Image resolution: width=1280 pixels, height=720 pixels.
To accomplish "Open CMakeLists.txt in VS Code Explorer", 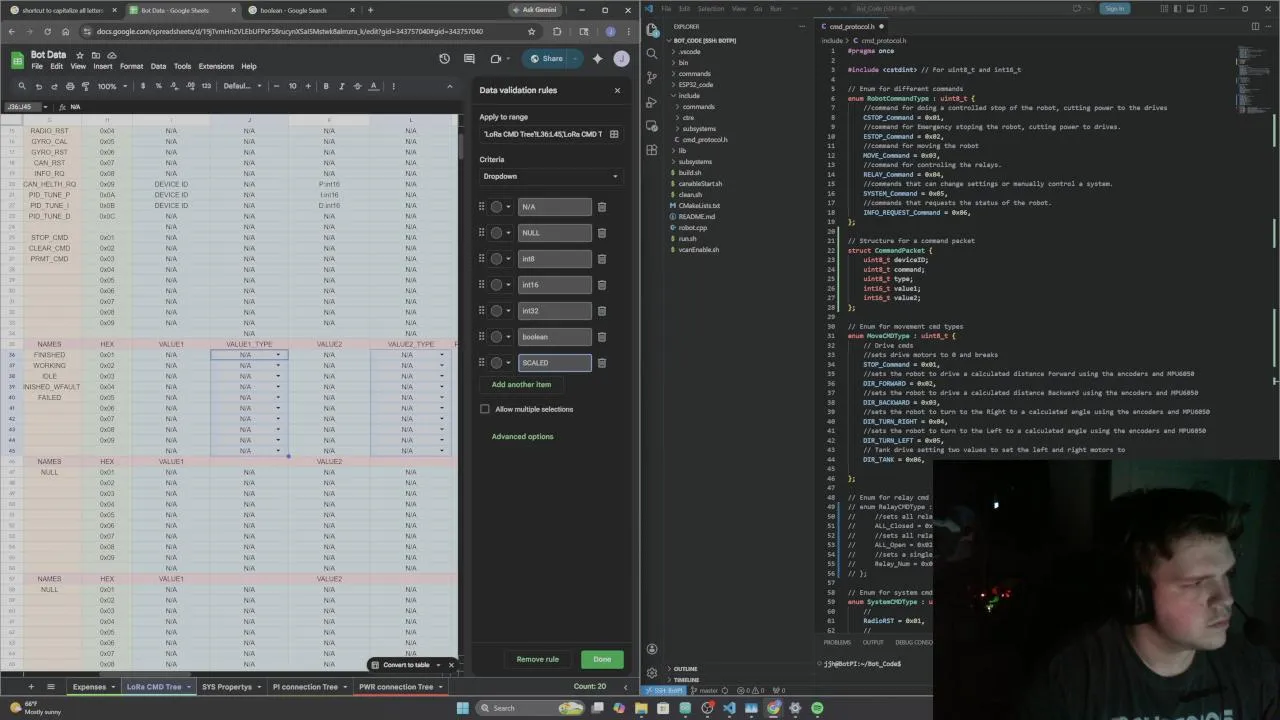I will 699,206.
